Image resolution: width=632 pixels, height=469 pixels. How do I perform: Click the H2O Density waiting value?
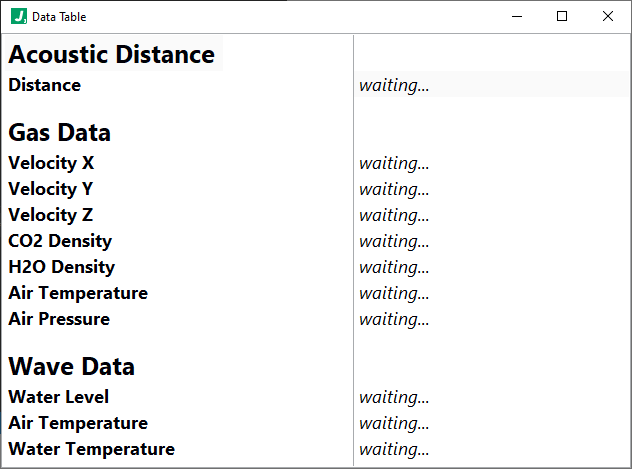[394, 267]
